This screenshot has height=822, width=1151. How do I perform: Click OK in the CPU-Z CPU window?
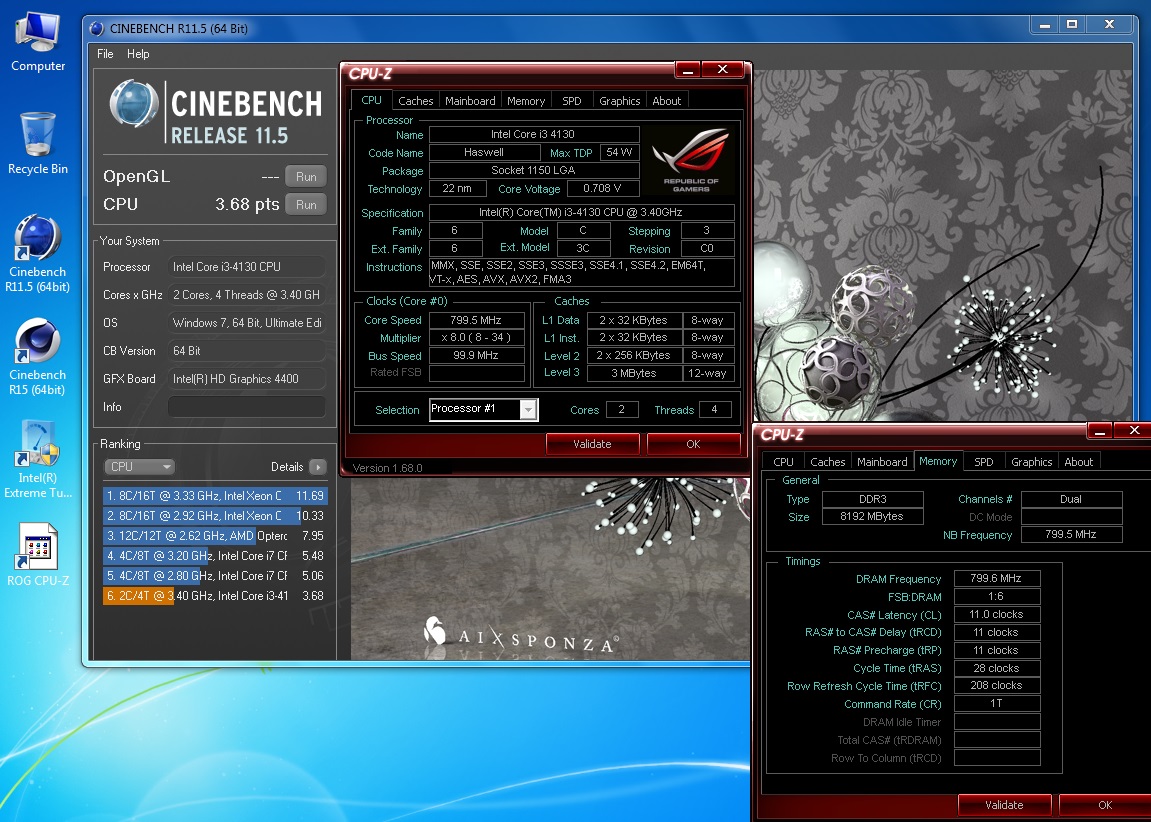(694, 444)
